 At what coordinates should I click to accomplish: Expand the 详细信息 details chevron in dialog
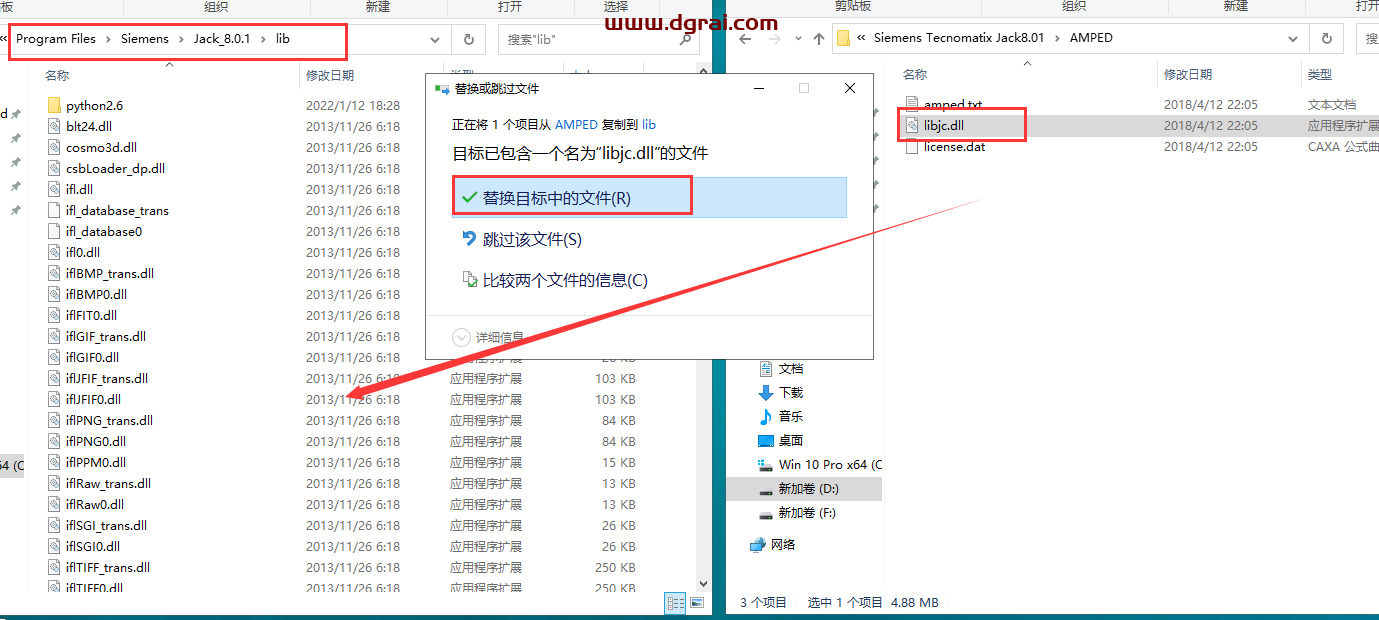point(461,337)
